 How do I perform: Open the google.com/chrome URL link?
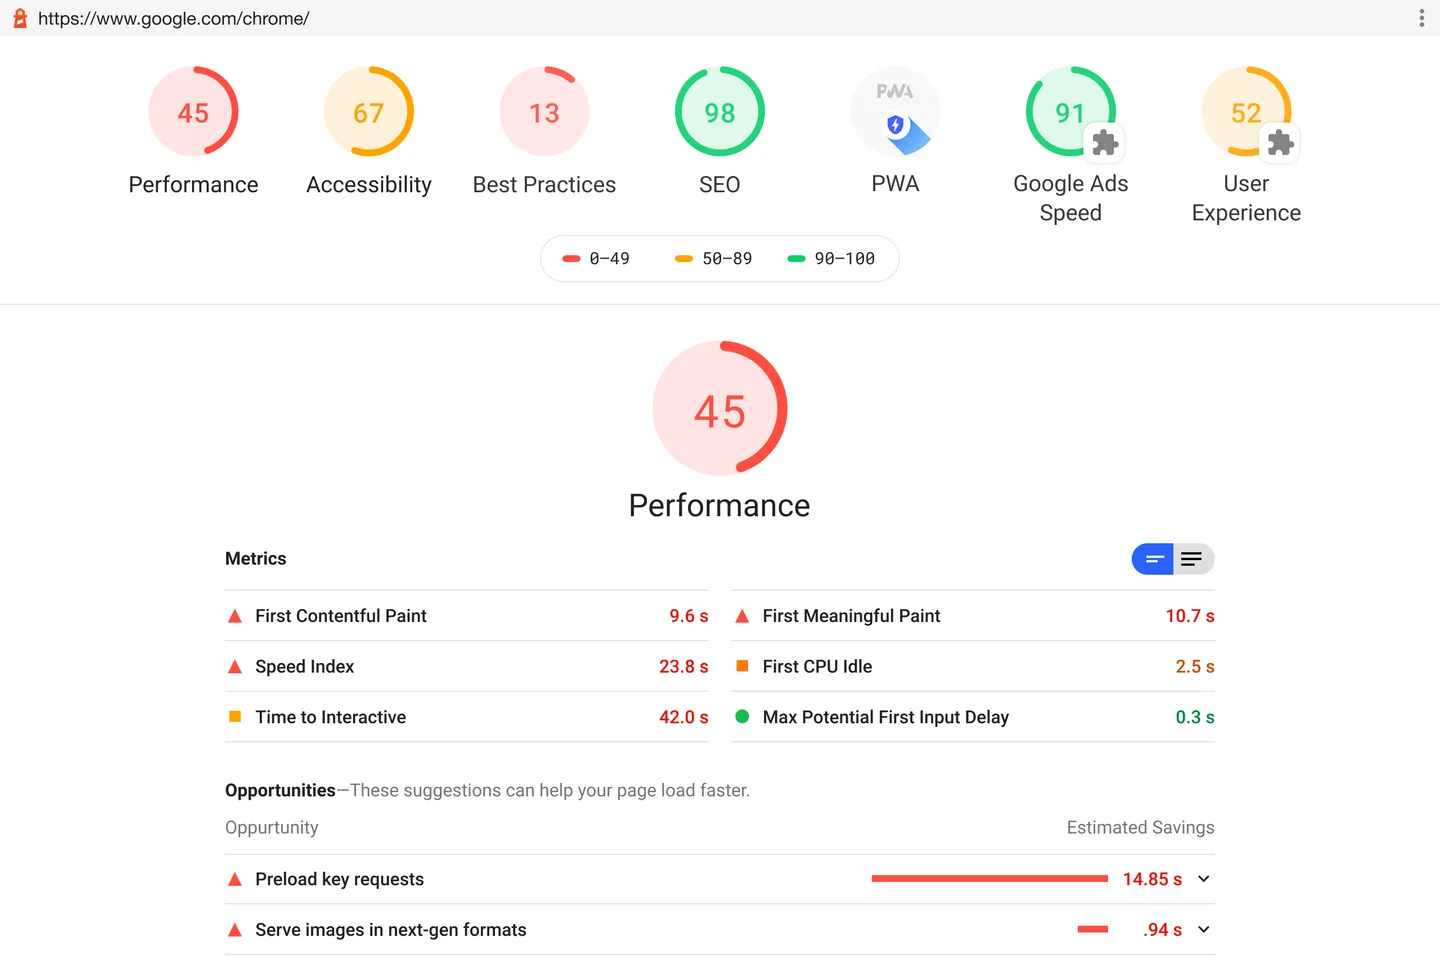[x=174, y=18]
